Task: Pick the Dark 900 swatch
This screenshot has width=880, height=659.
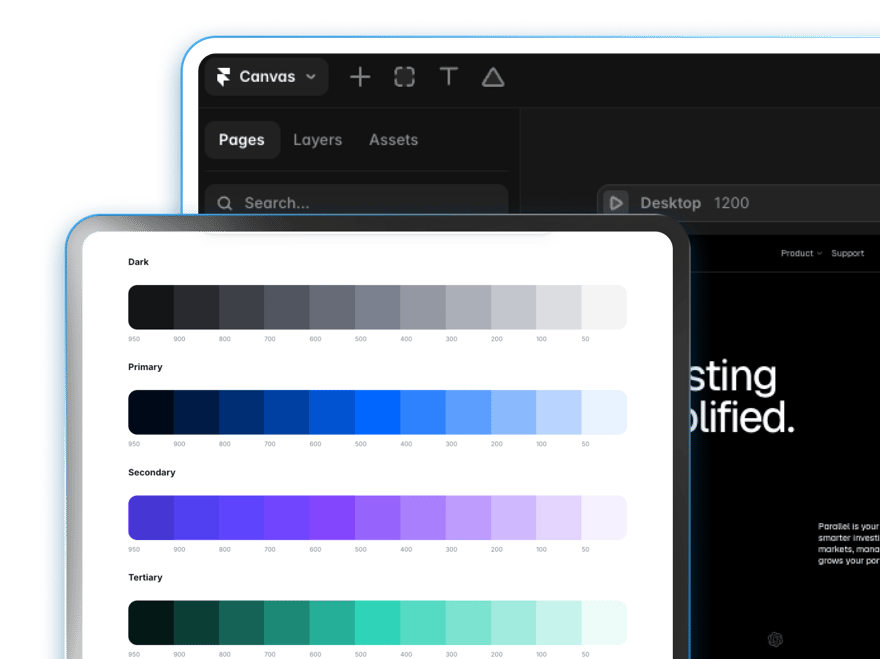Action: [196, 307]
